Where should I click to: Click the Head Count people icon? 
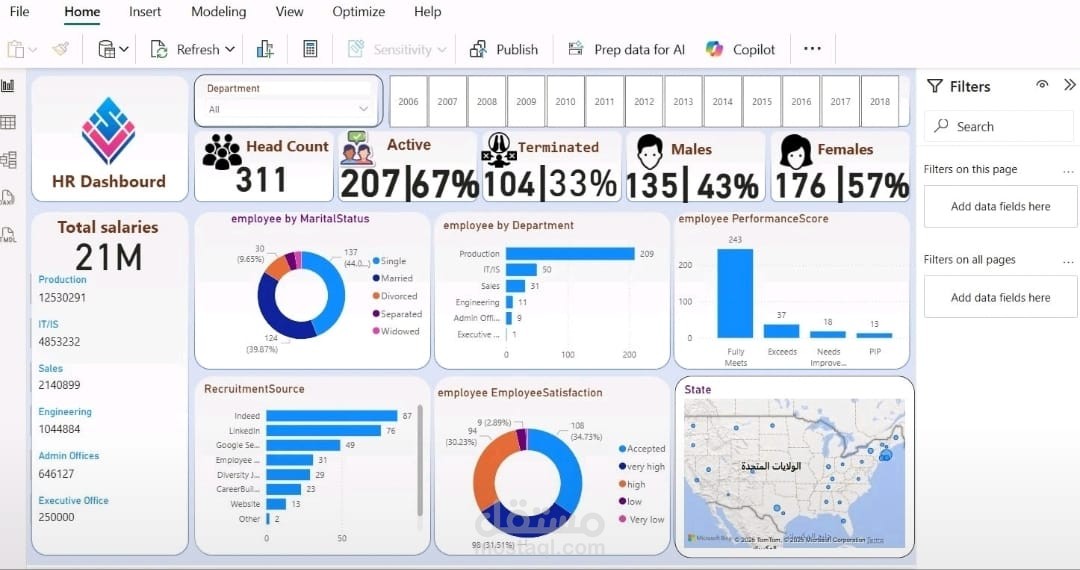coord(222,151)
